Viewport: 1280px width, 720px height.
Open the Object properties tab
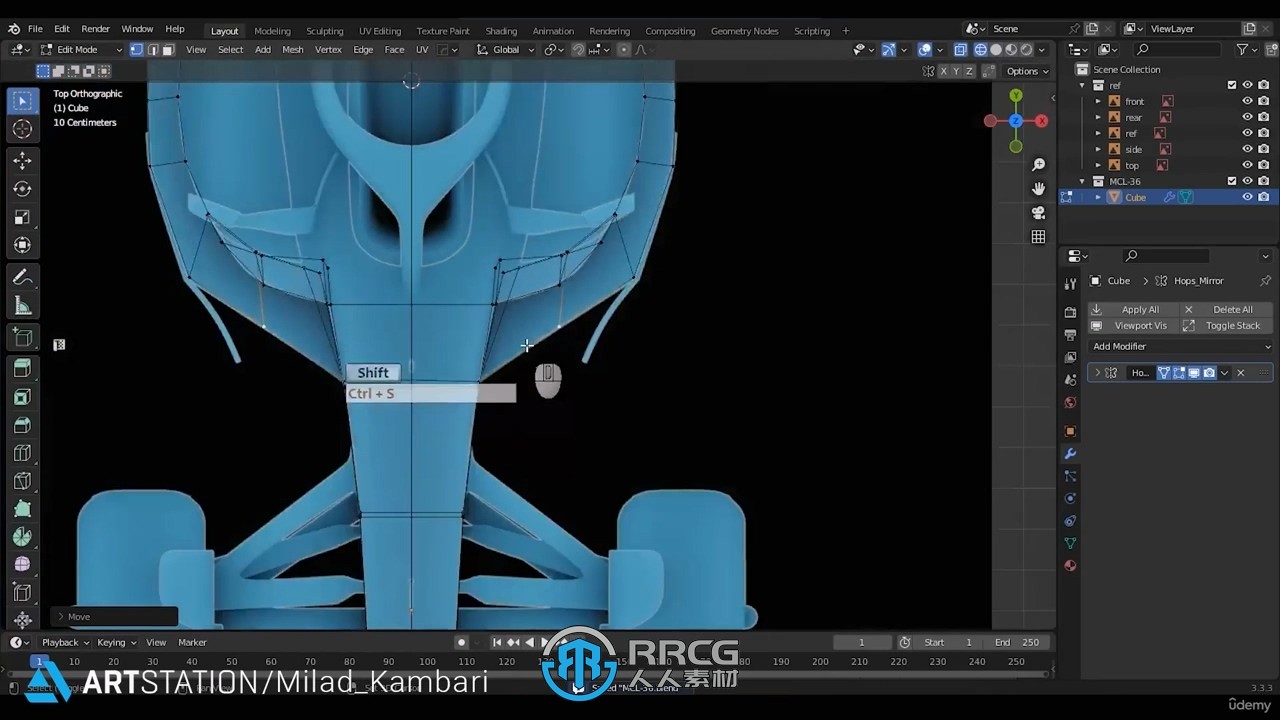[x=1070, y=431]
